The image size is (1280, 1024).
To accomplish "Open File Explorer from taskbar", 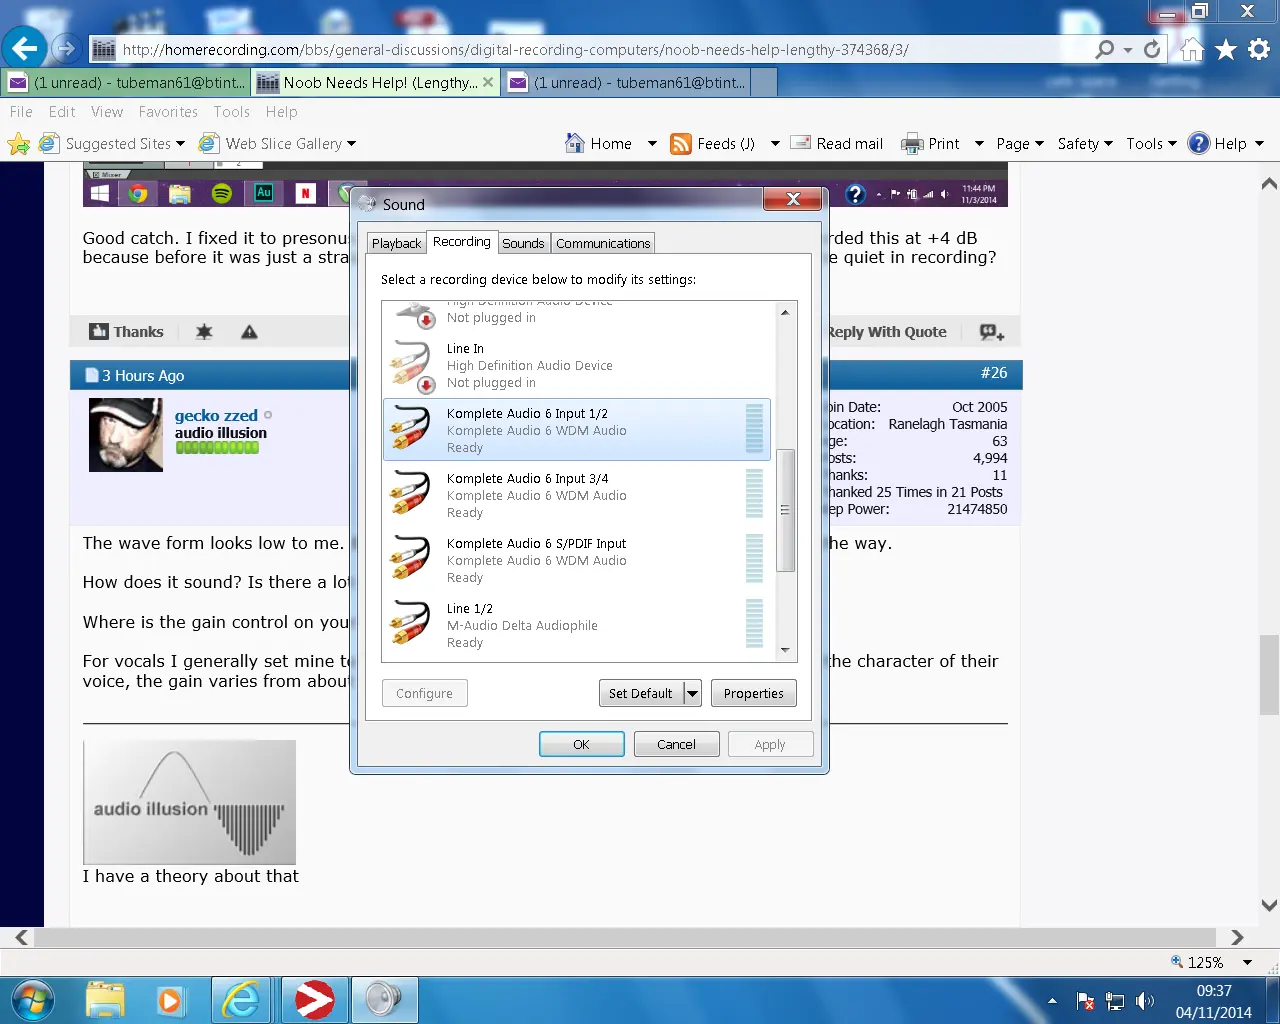I will point(105,1000).
